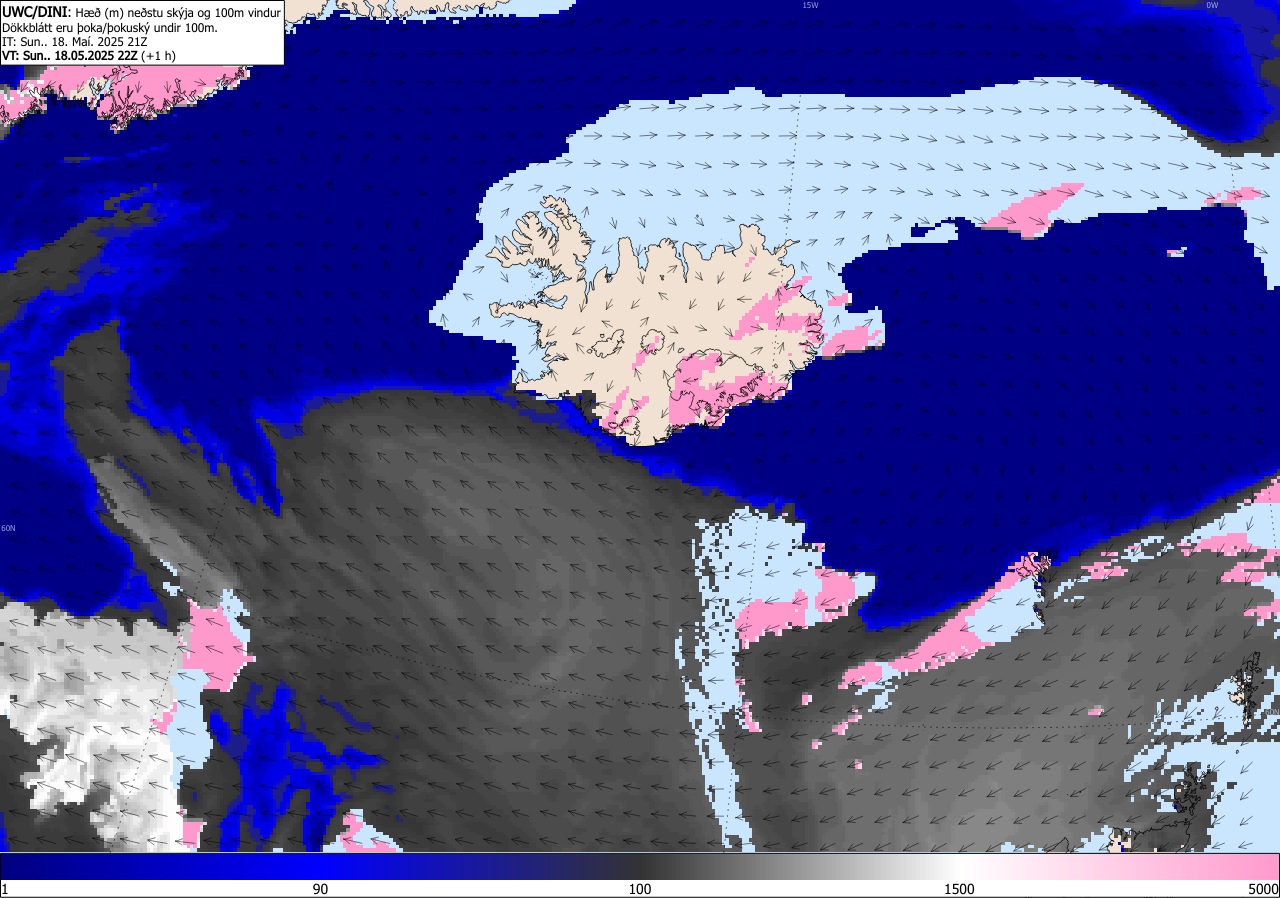Click the "Dökkblátt eru þoka/þokuský undir 100m." line

[x=110, y=27]
